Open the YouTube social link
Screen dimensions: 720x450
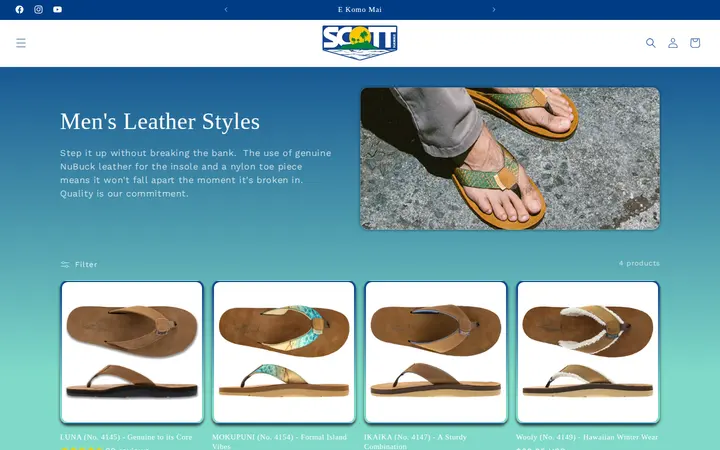(x=57, y=9)
